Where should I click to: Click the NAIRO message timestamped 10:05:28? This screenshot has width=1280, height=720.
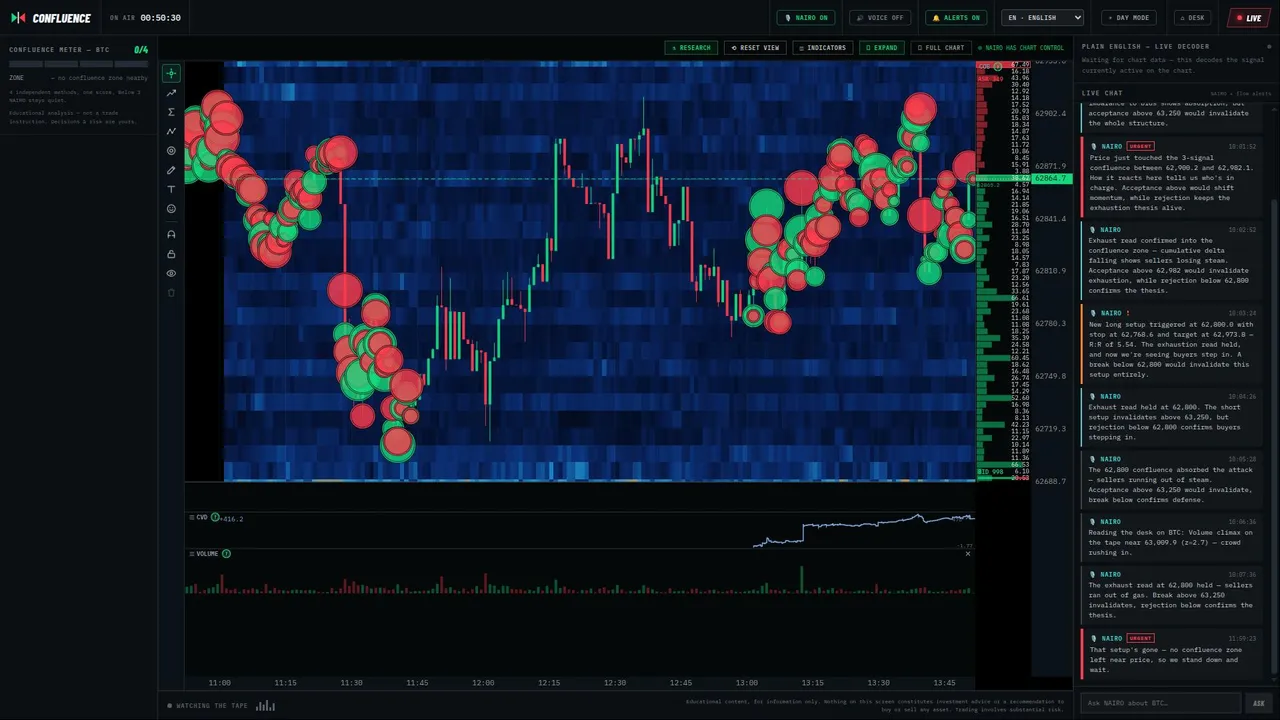(x=1171, y=479)
